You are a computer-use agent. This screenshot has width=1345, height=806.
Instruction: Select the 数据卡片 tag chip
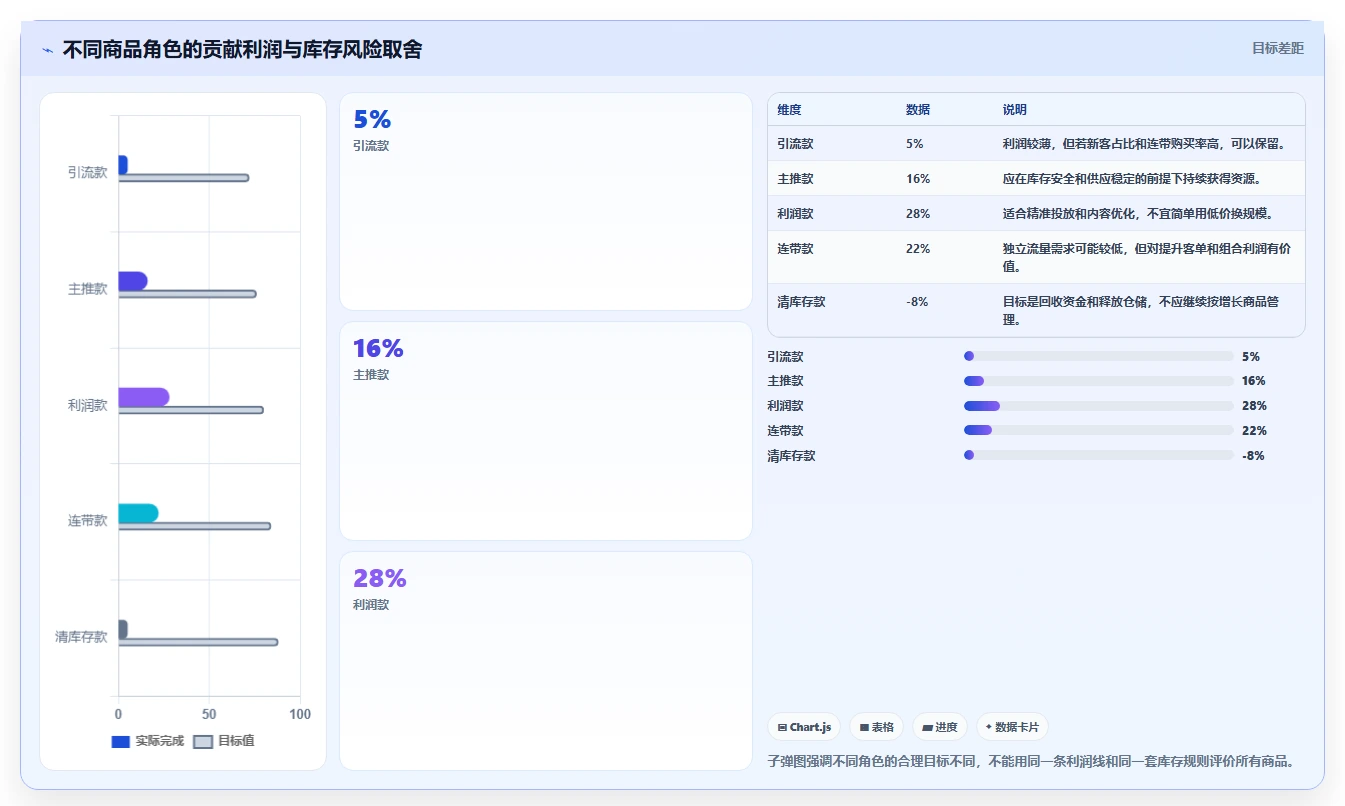coord(1012,727)
